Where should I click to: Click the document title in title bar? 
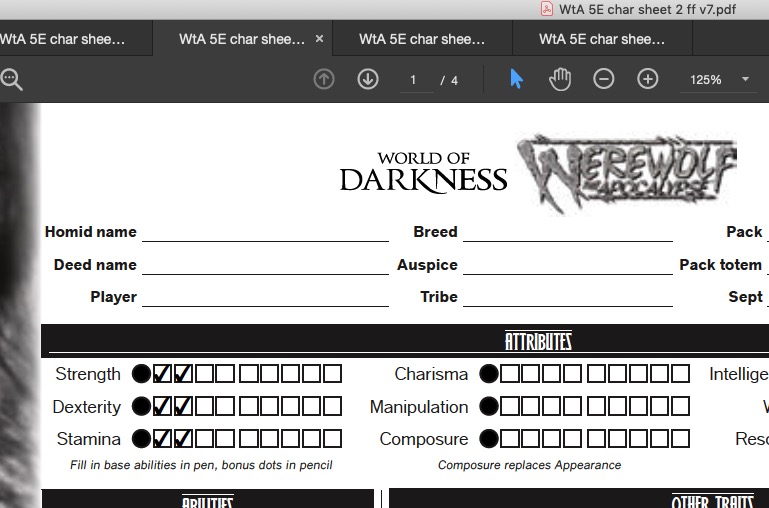click(x=647, y=9)
